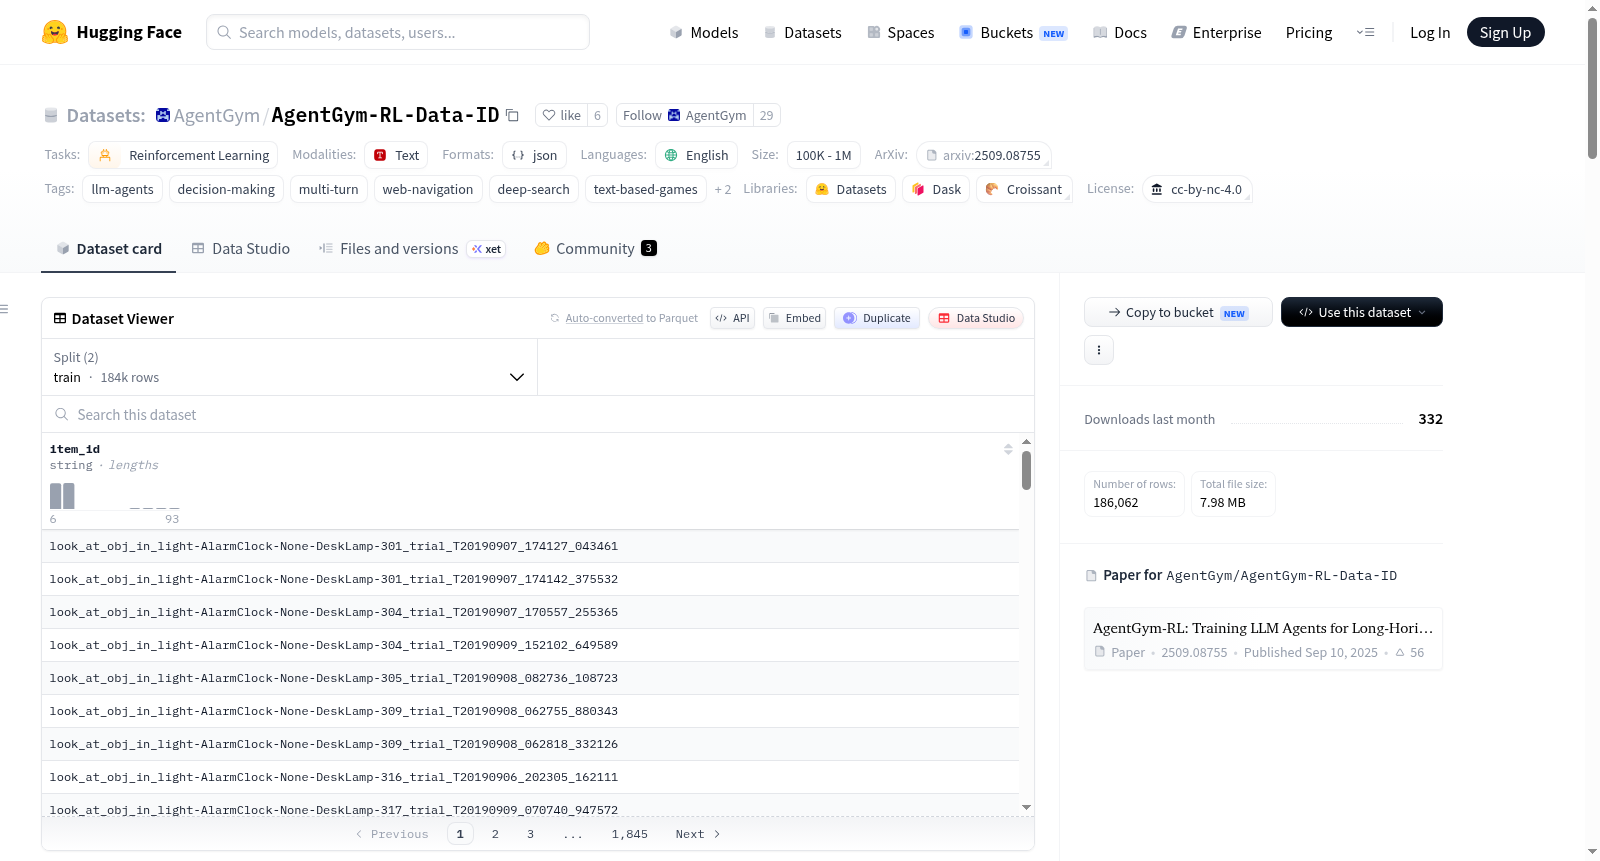Sort the item_id column with arrows
Image resolution: width=1600 pixels, height=861 pixels.
point(1008,449)
